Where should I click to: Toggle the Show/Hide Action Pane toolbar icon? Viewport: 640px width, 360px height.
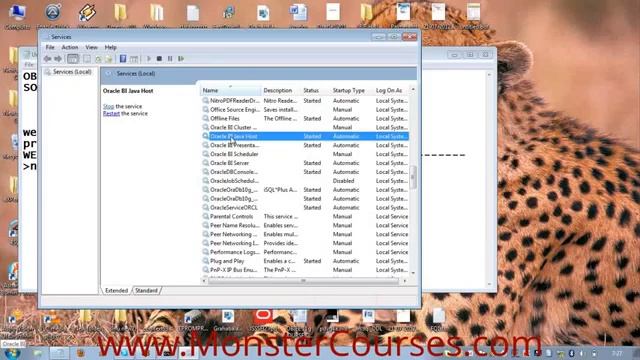pyautogui.click(x=133, y=59)
